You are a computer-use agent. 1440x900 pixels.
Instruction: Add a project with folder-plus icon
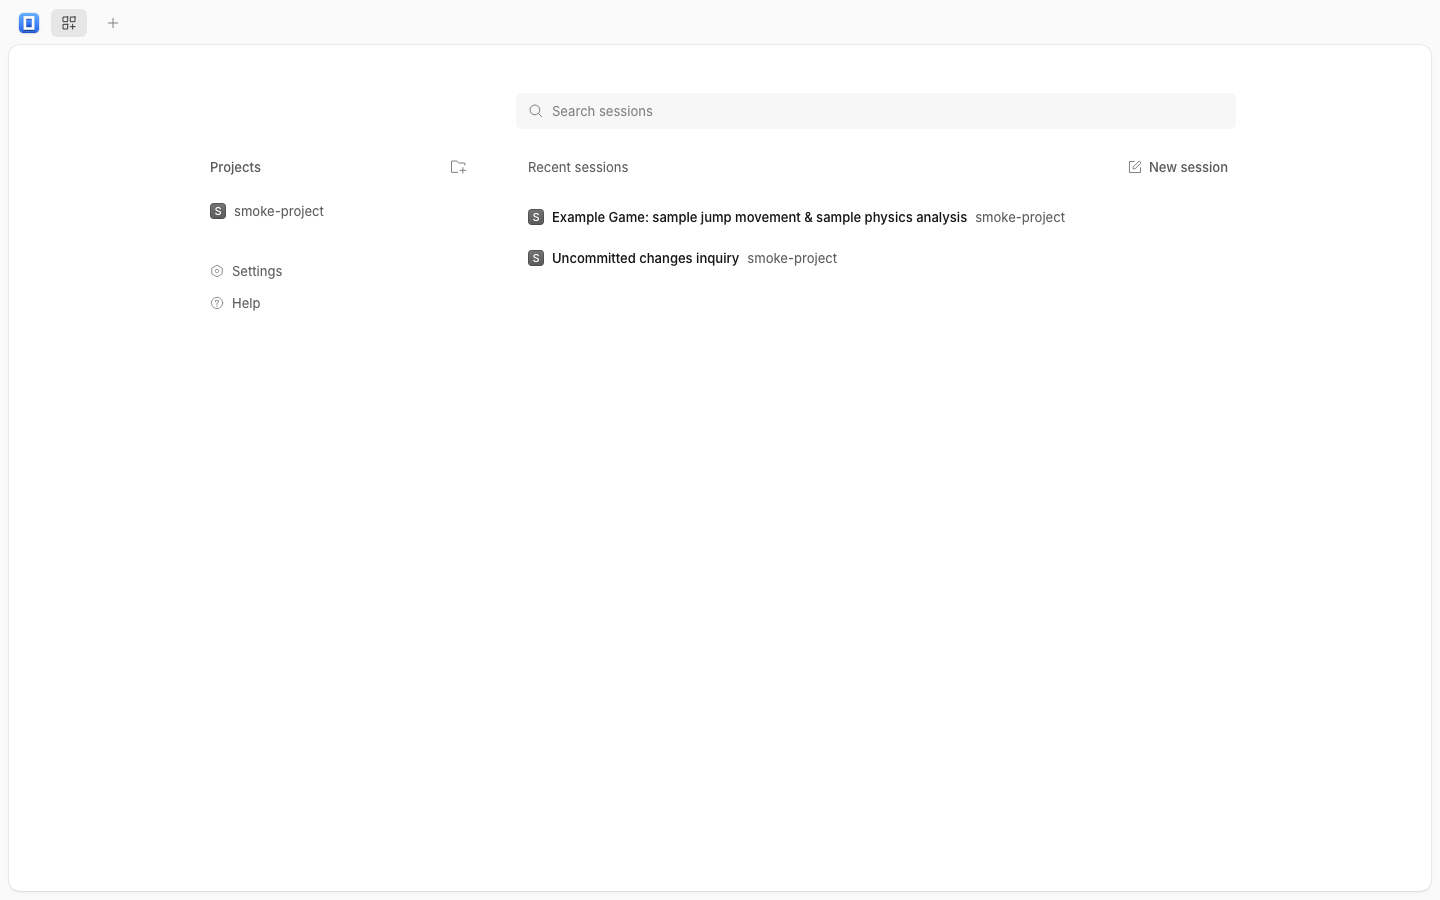tap(458, 167)
